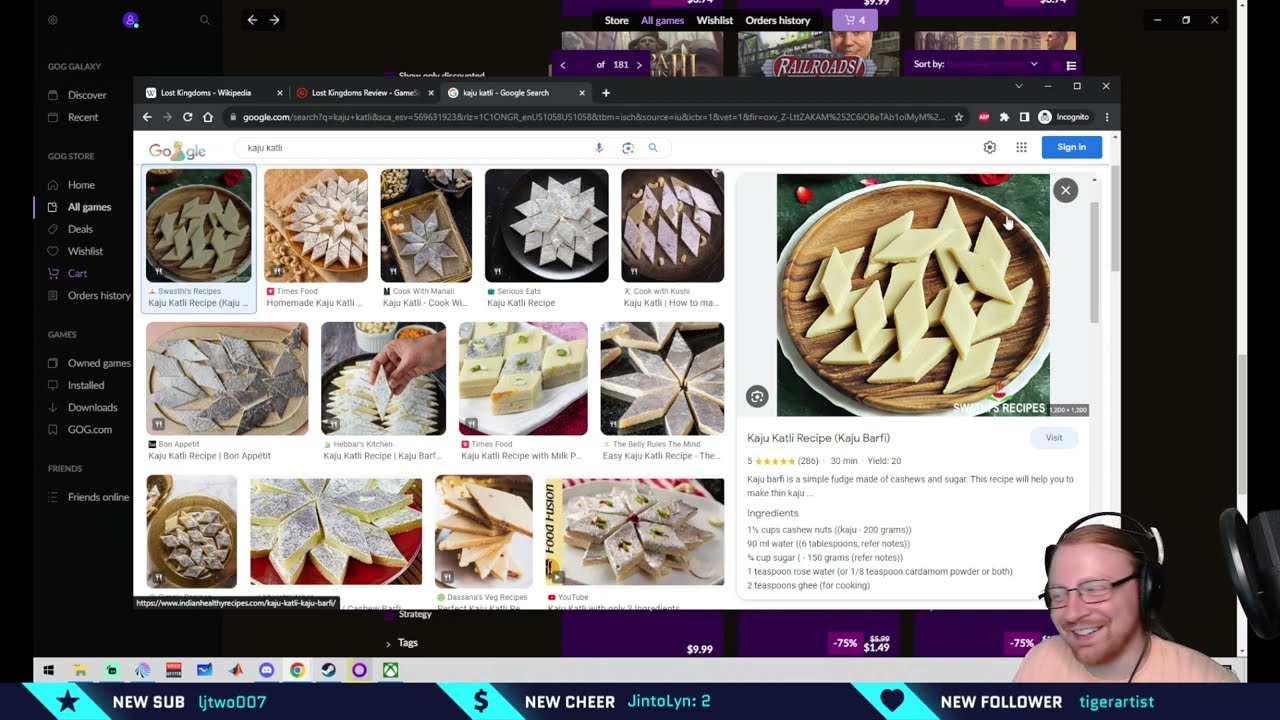Screen dimensions: 1280x720
Task: Open the GOG cart with 4 items
Action: coord(855,20)
